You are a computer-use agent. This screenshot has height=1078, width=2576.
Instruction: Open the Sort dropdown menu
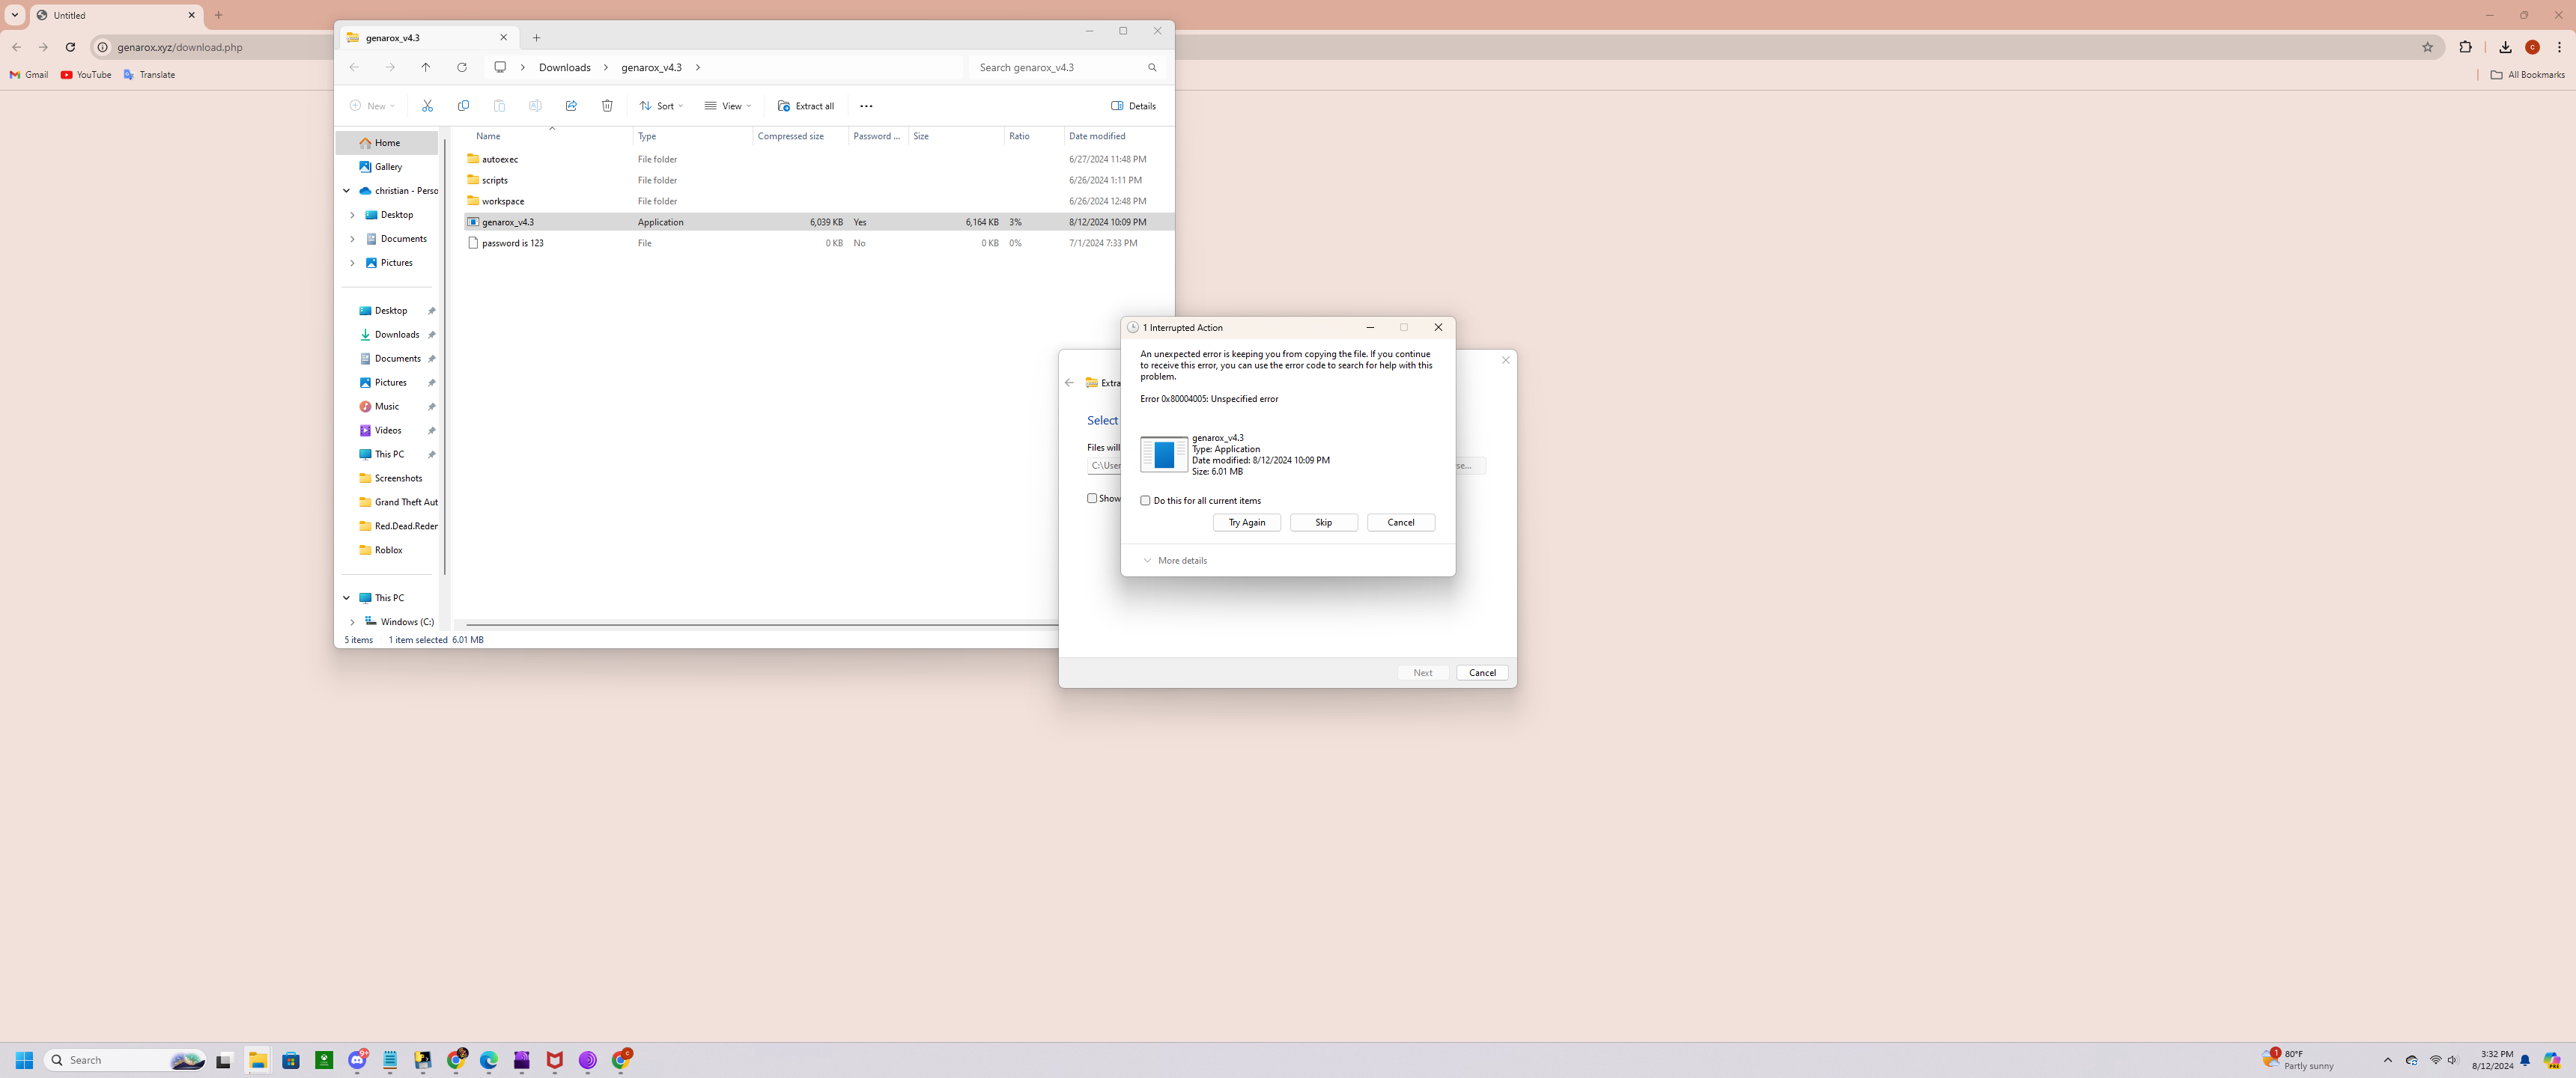[662, 106]
